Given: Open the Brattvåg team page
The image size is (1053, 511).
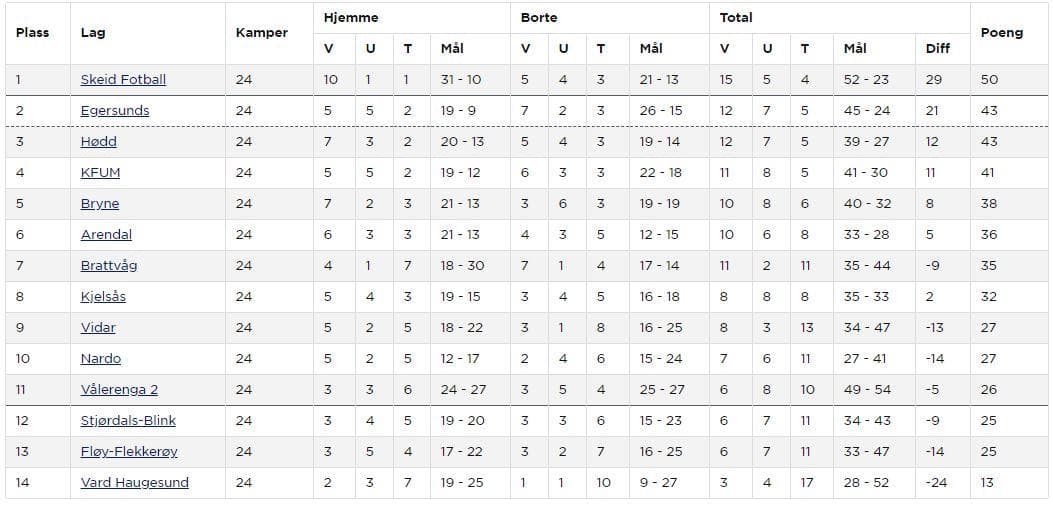Looking at the screenshot, I should (109, 266).
